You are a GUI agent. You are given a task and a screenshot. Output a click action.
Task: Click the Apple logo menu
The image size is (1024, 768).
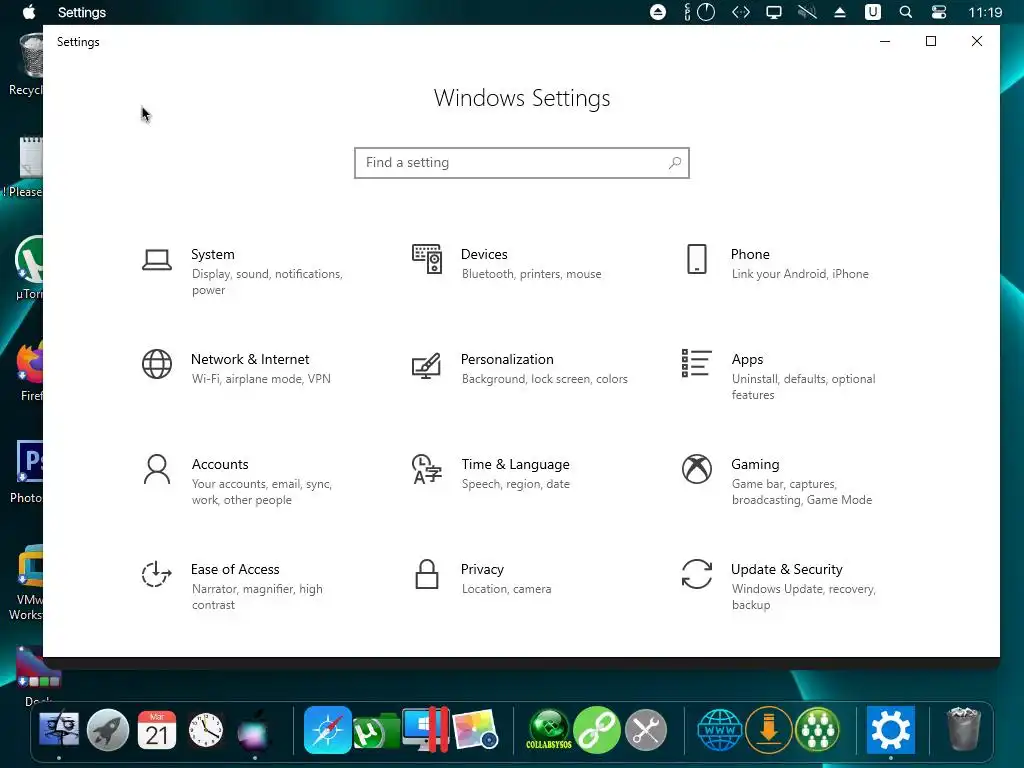pyautogui.click(x=29, y=12)
